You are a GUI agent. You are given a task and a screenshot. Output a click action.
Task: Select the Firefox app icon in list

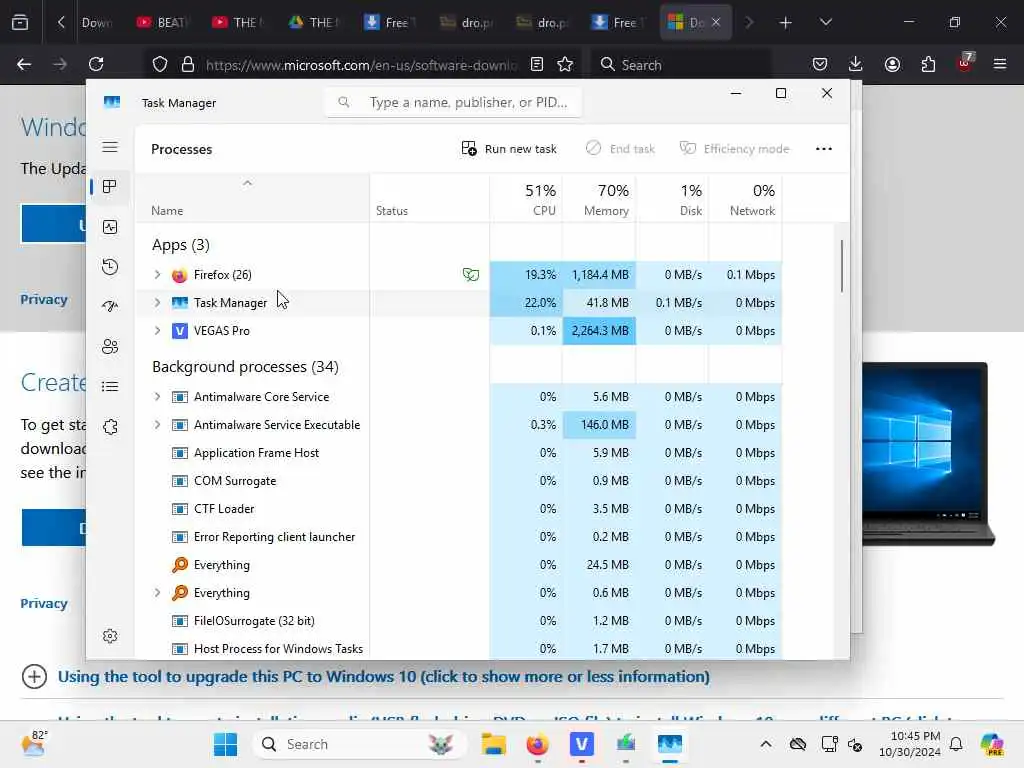pos(180,275)
